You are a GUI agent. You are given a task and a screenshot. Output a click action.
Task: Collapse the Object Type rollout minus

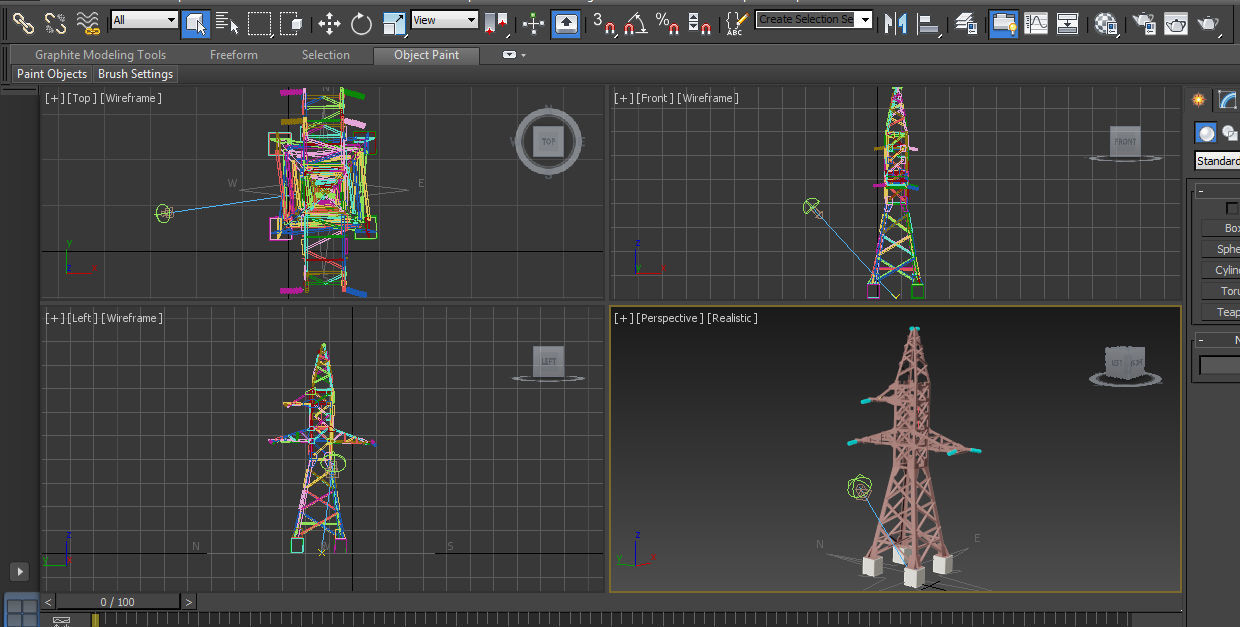pyautogui.click(x=1200, y=192)
